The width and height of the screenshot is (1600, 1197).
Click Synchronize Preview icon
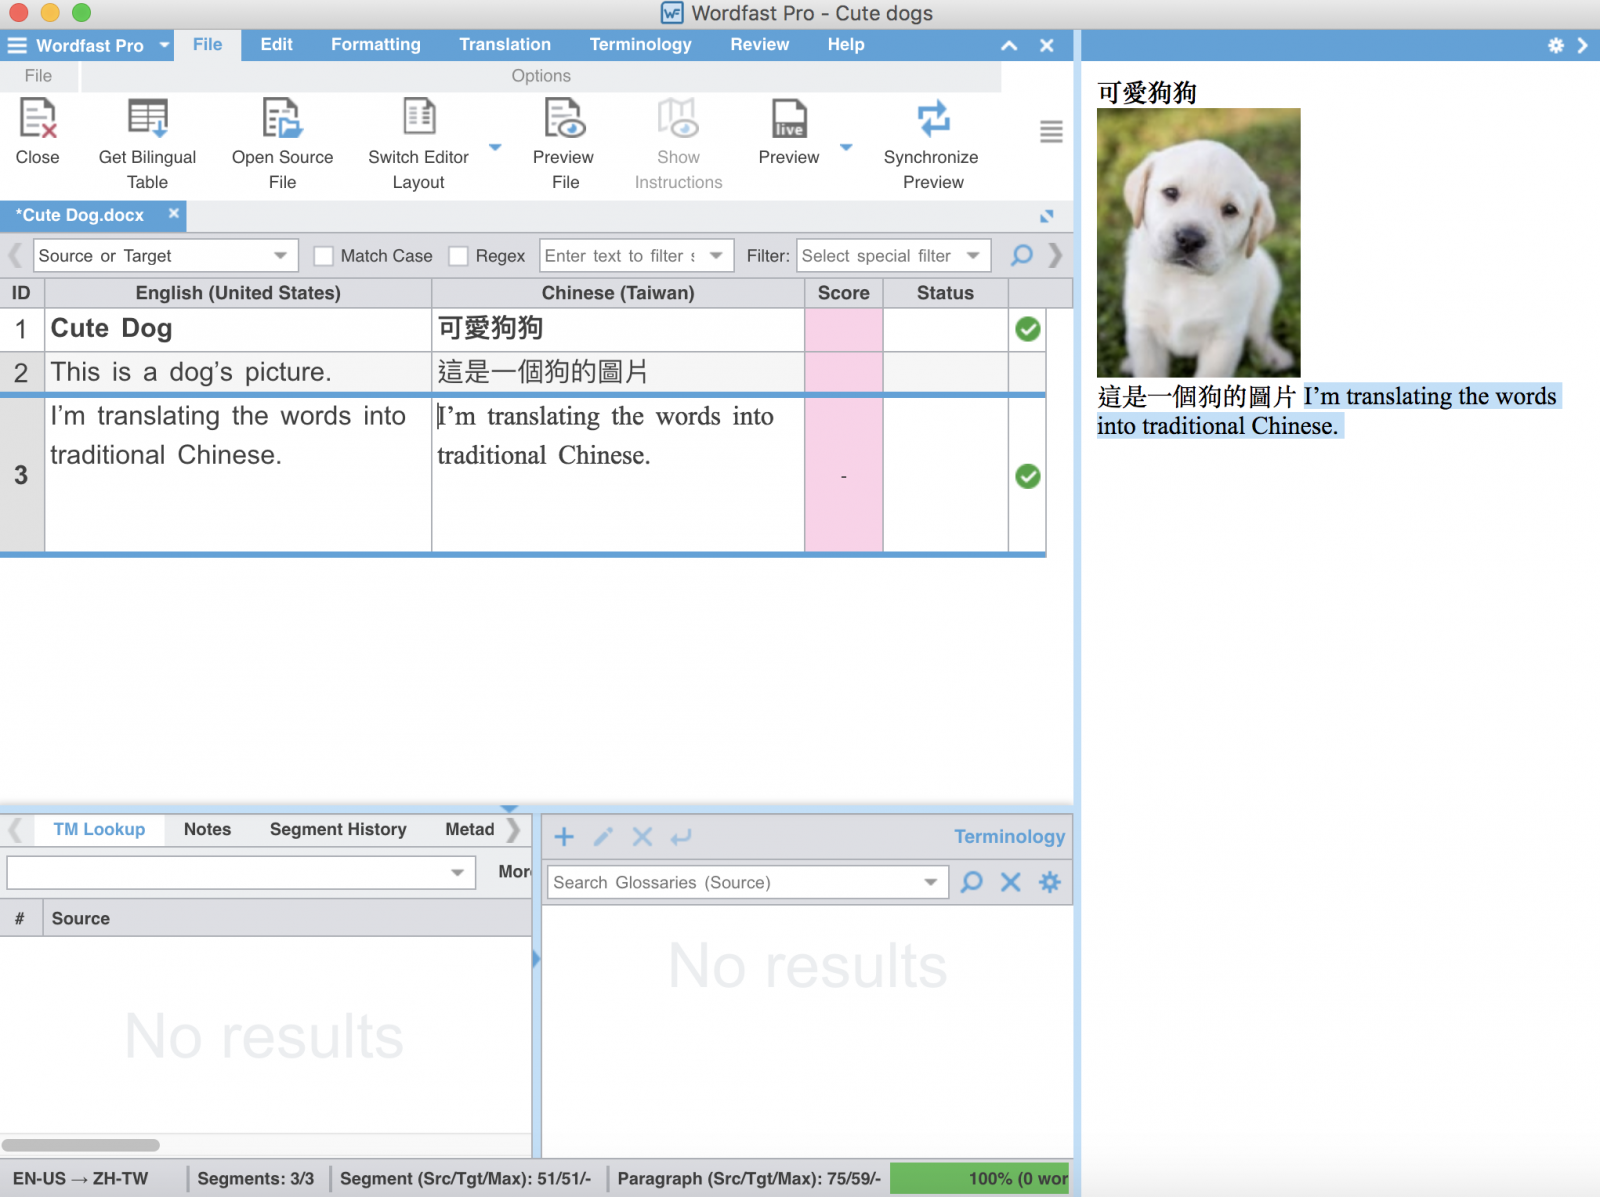[932, 119]
